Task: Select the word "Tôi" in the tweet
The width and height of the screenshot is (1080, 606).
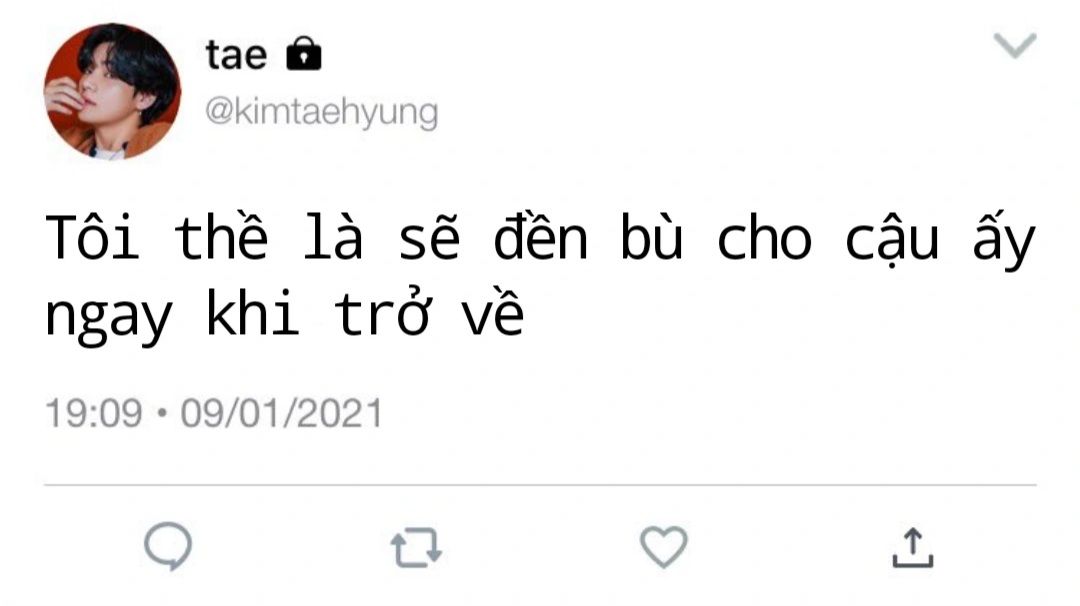Action: pyautogui.click(x=93, y=238)
